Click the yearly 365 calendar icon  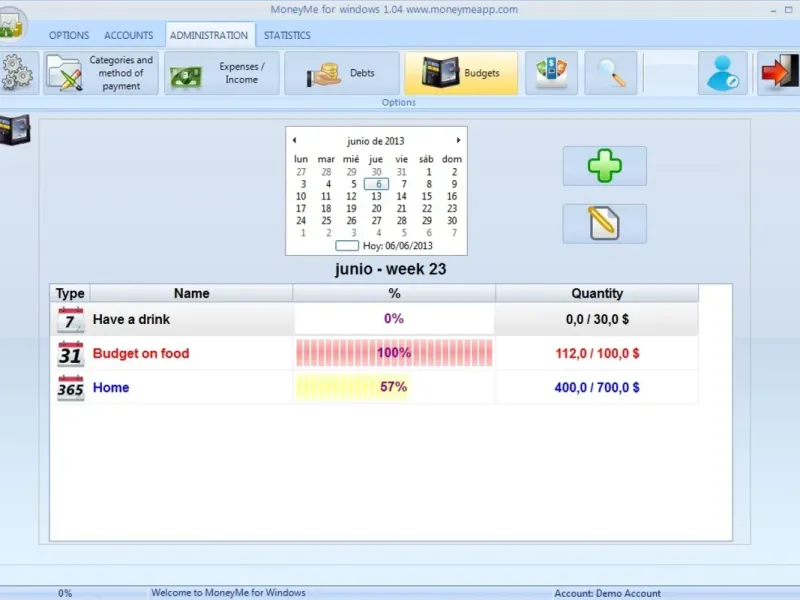(x=70, y=388)
